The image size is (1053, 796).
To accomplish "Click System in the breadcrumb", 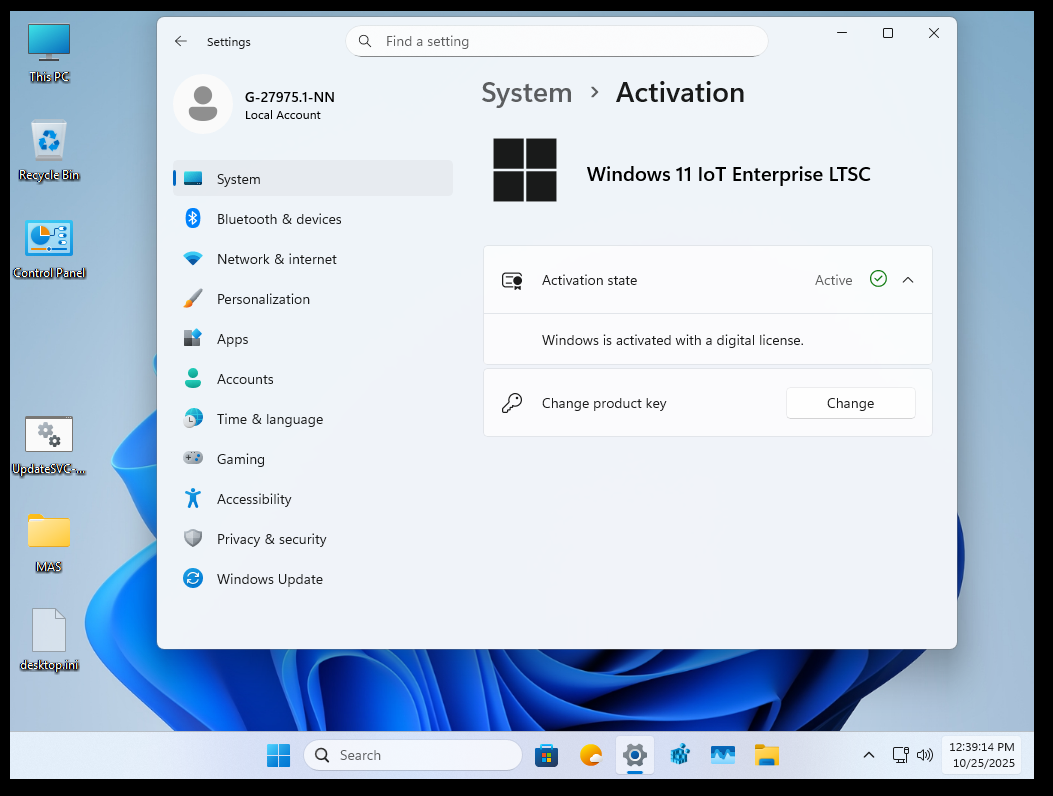I will [x=526, y=93].
